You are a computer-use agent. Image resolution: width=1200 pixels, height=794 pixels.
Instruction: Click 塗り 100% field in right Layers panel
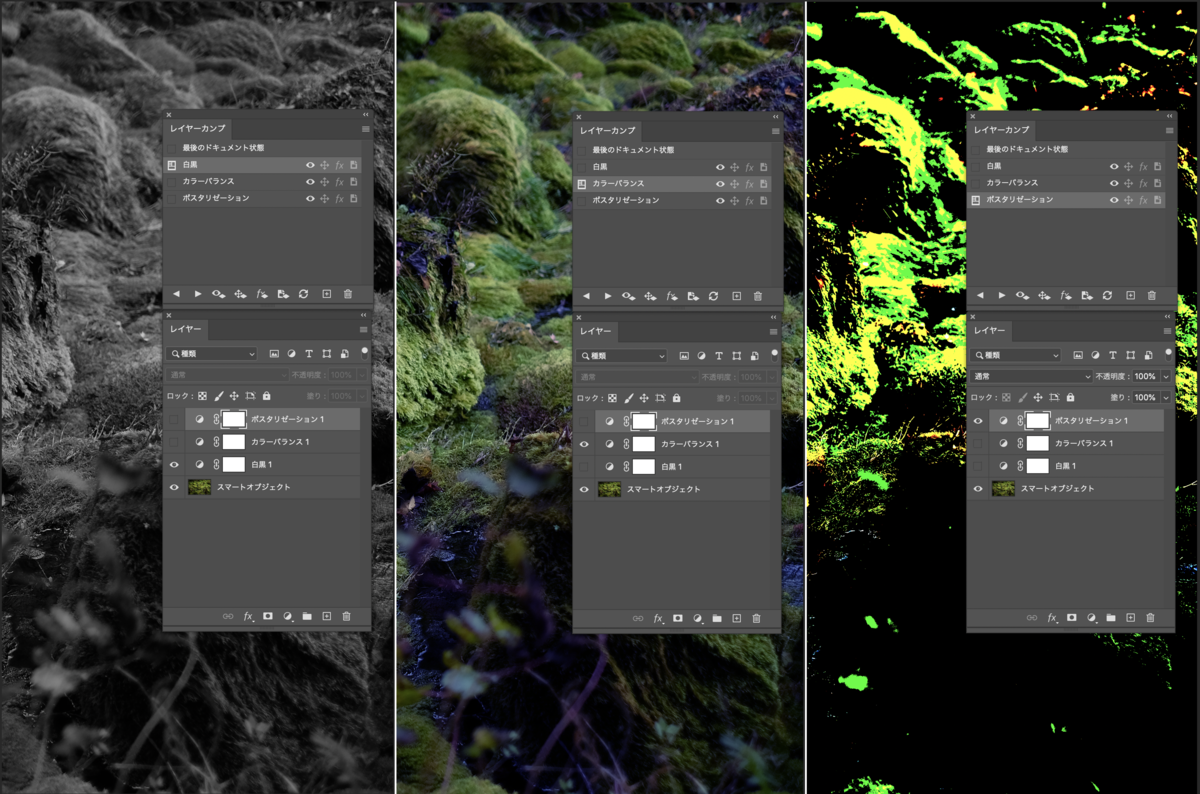[x=1145, y=397]
